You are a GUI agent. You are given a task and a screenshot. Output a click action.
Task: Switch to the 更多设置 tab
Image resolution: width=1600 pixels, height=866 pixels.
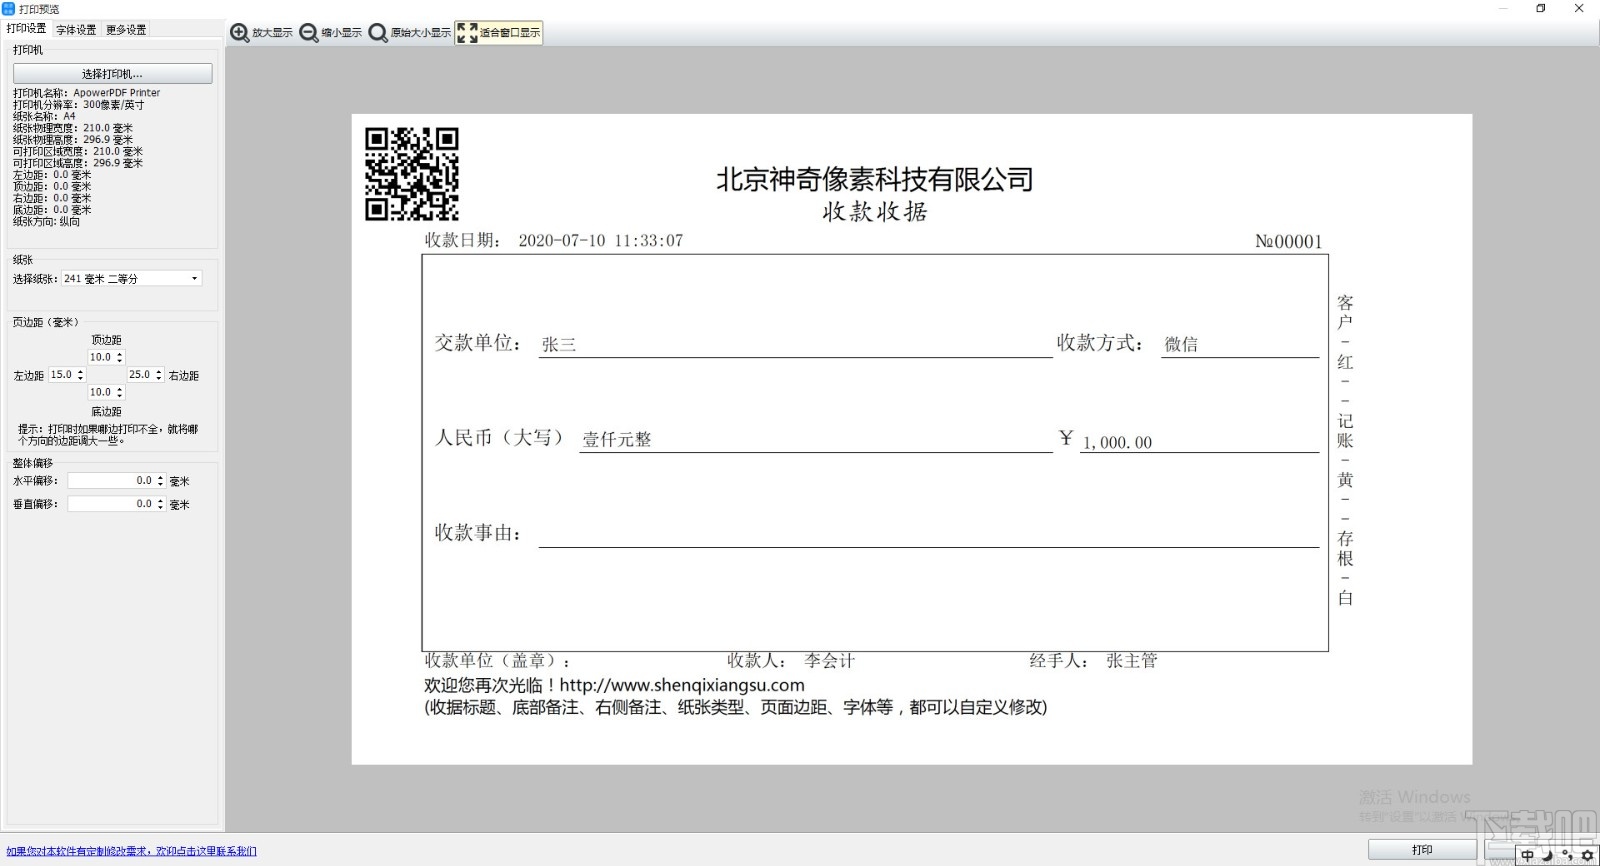pos(126,30)
